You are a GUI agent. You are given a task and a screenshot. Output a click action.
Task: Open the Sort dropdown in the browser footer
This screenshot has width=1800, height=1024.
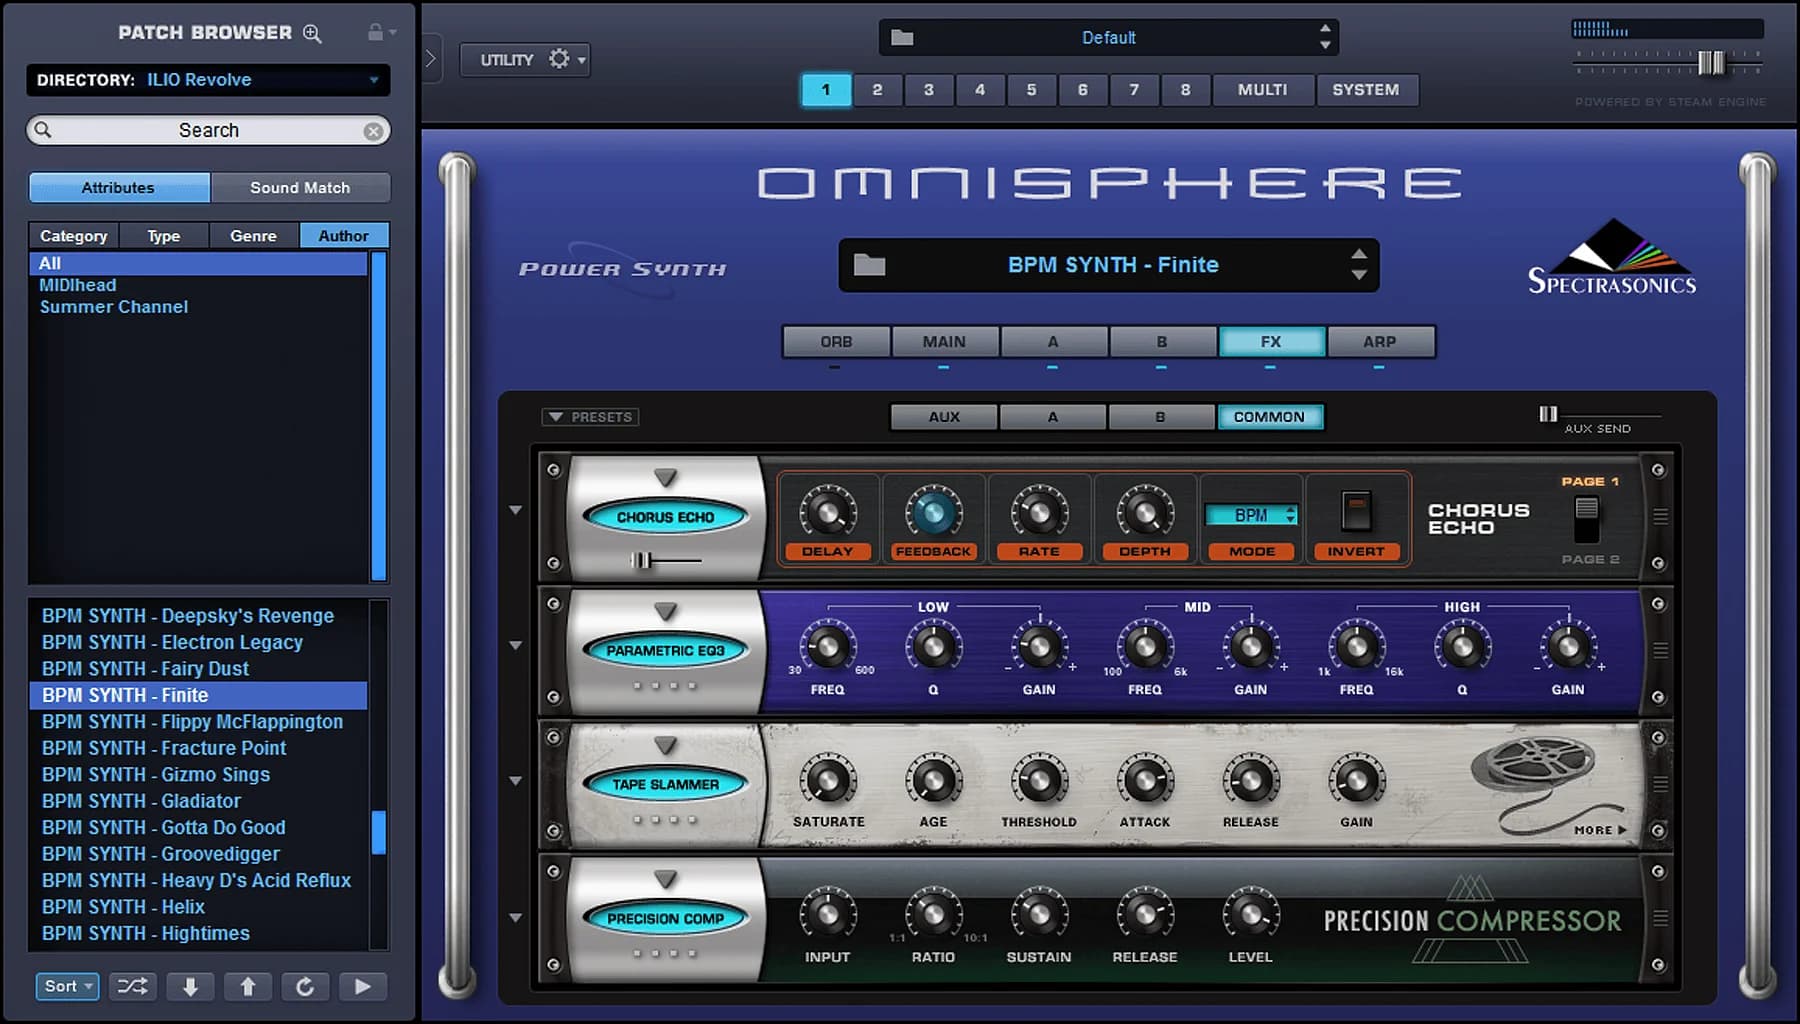[x=66, y=986]
